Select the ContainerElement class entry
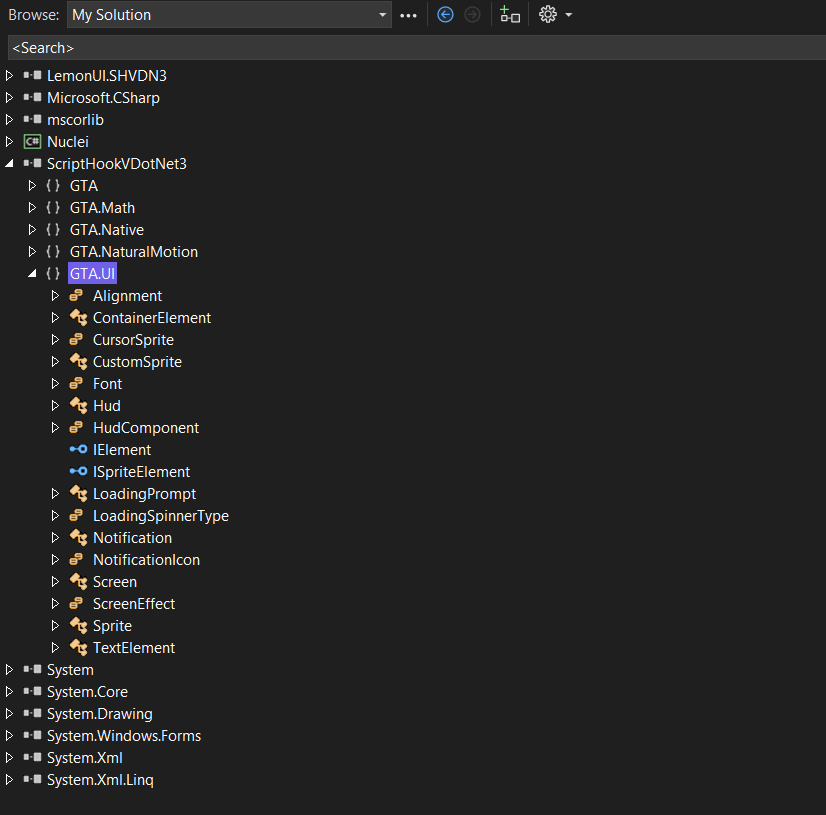The image size is (826, 815). point(152,318)
